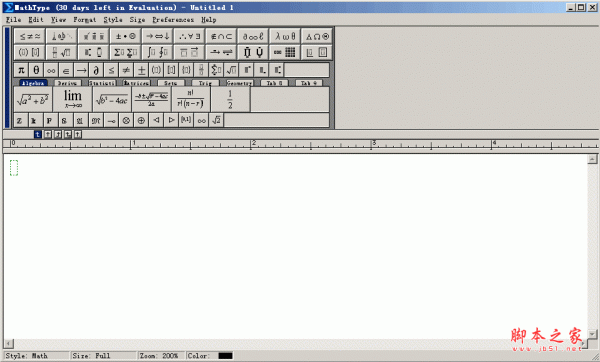Screen dimensions: 600x362
Task: Switch to the Geometry tab
Action: pyautogui.click(x=240, y=83)
